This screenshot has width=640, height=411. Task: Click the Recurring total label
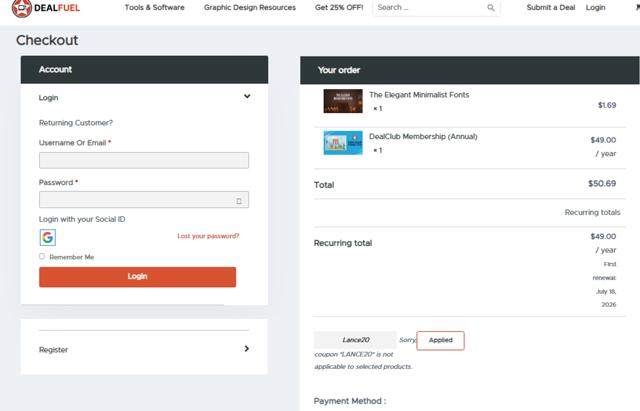pos(343,243)
